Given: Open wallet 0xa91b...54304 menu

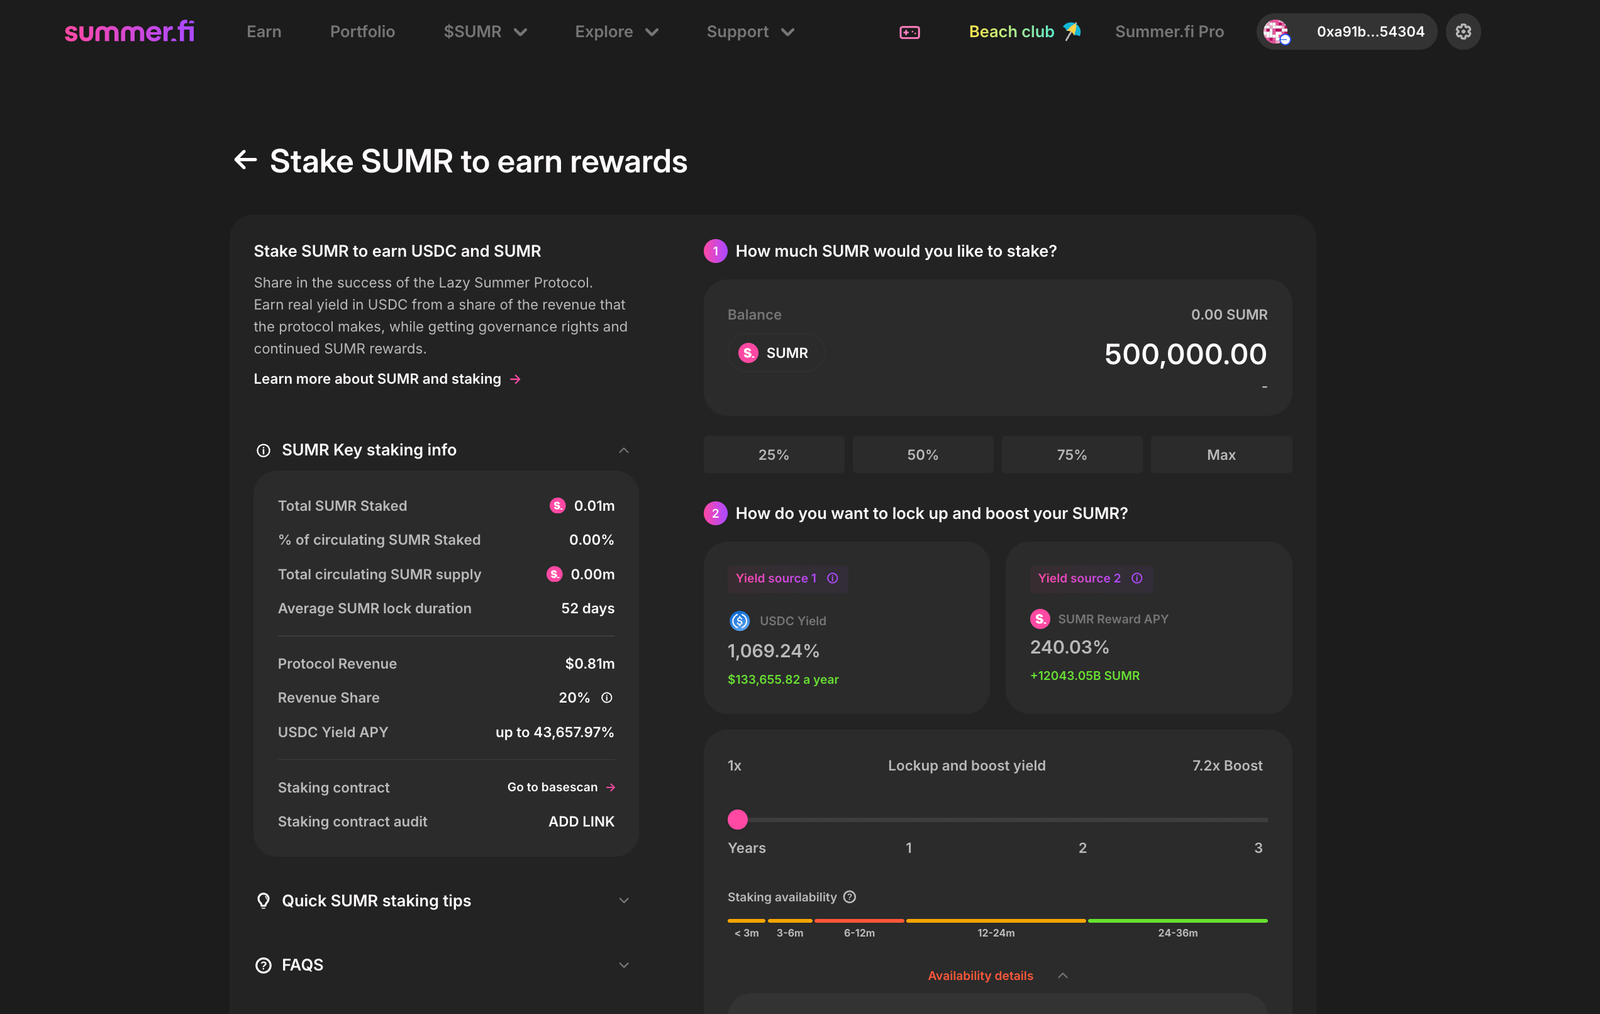Looking at the screenshot, I should 1347,32.
